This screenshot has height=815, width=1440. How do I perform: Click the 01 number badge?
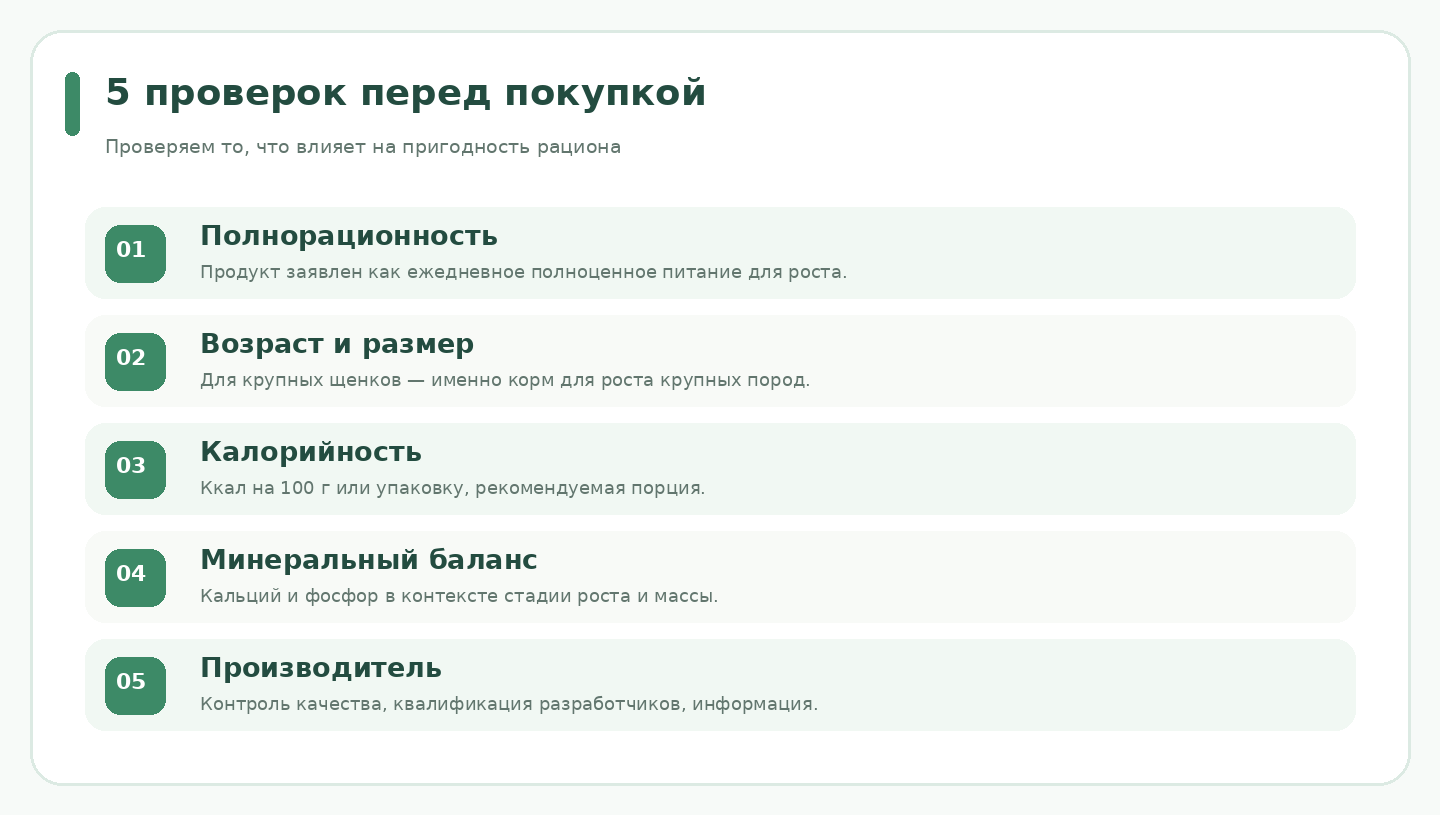pos(135,254)
